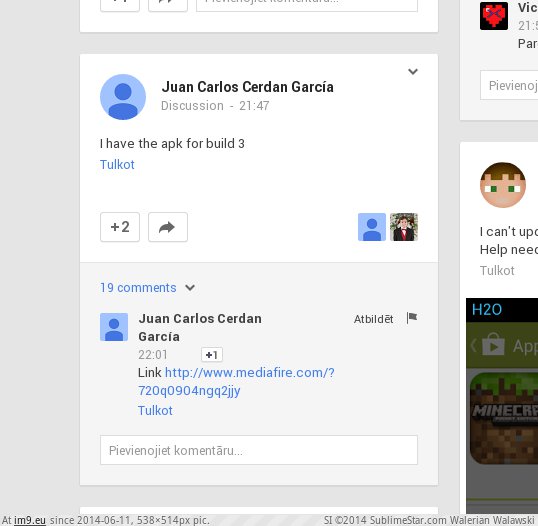
Task: Click the tuxedo photo avatar thumbnail
Action: point(404,227)
